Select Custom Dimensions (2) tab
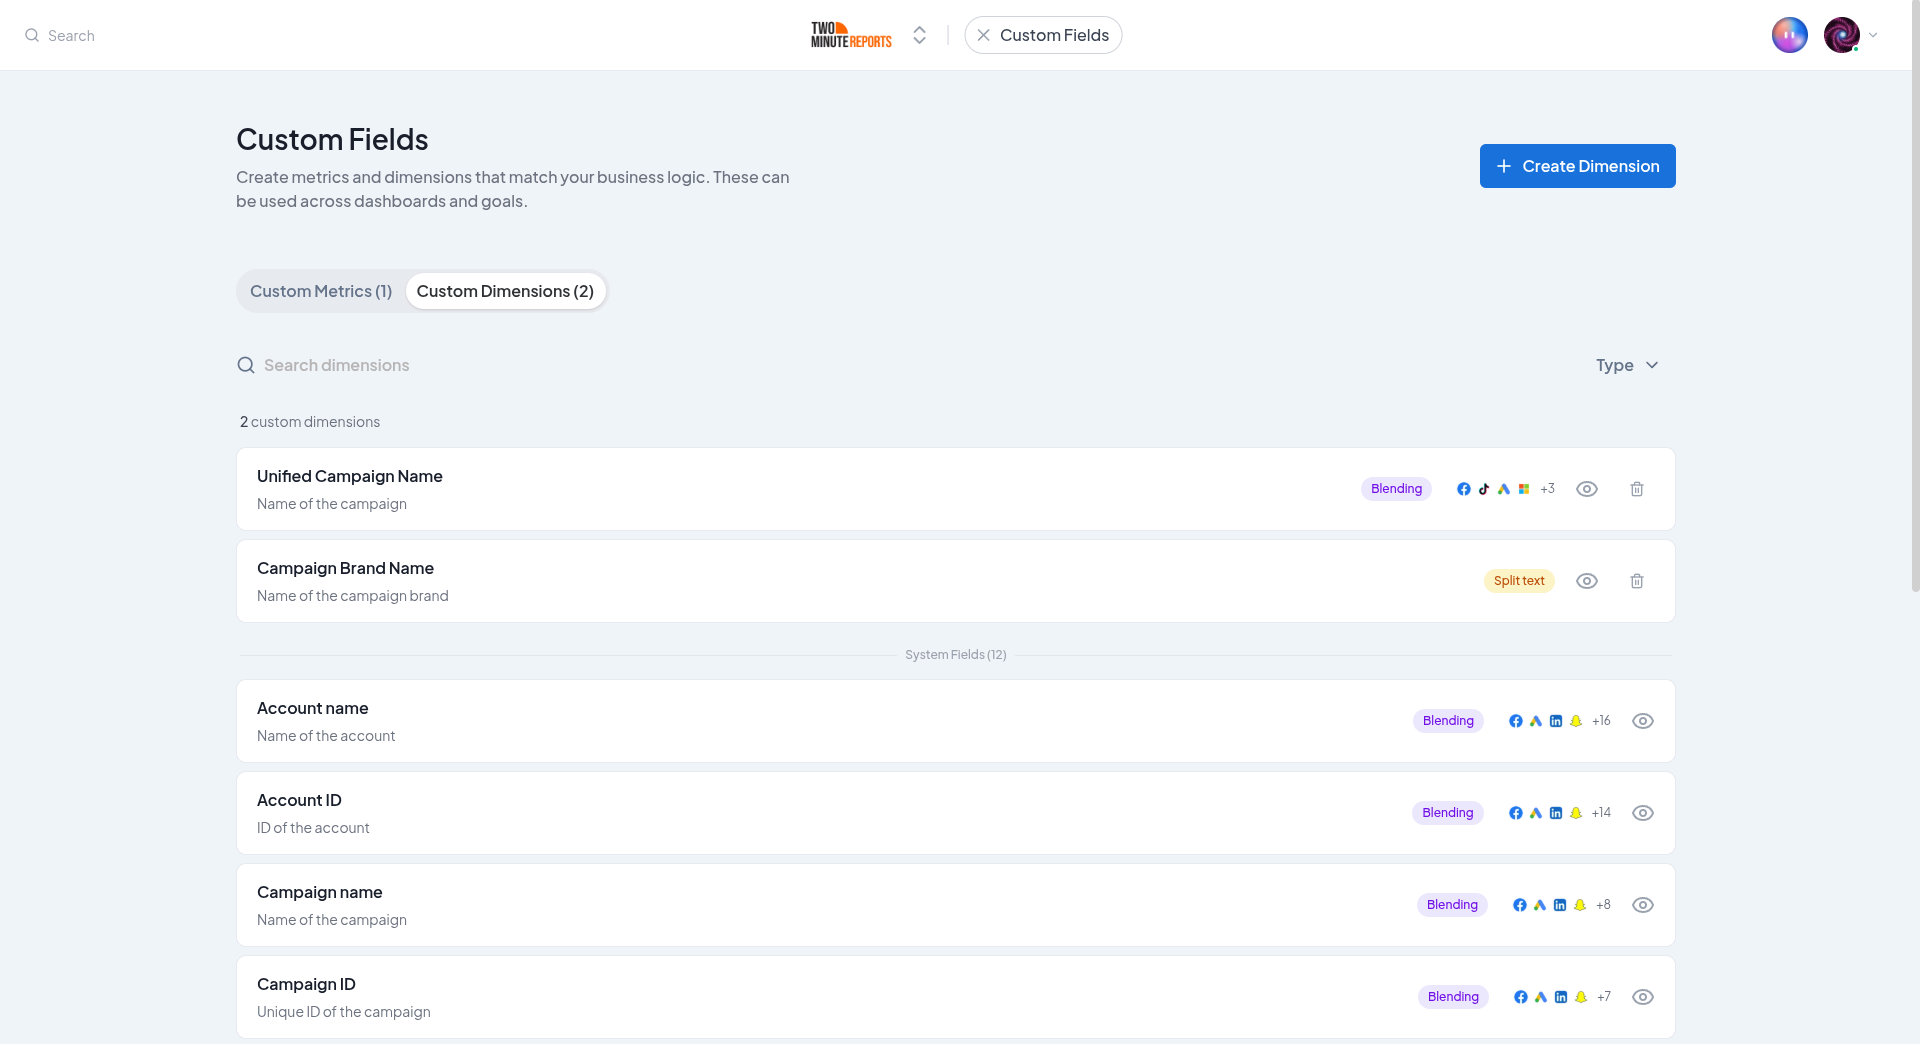This screenshot has width=1920, height=1044. pos(505,291)
